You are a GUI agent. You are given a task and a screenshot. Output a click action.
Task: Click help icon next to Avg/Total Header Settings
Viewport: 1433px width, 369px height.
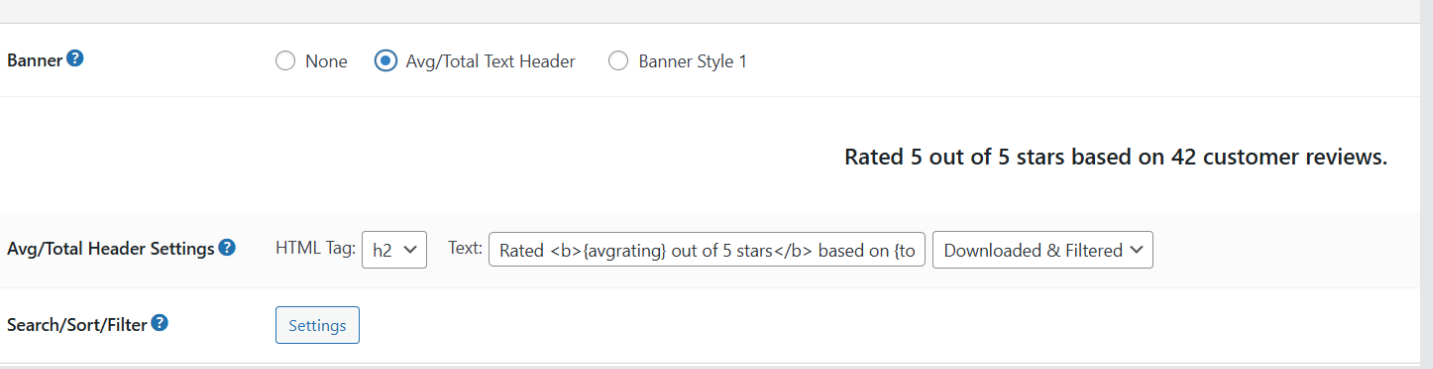click(227, 247)
